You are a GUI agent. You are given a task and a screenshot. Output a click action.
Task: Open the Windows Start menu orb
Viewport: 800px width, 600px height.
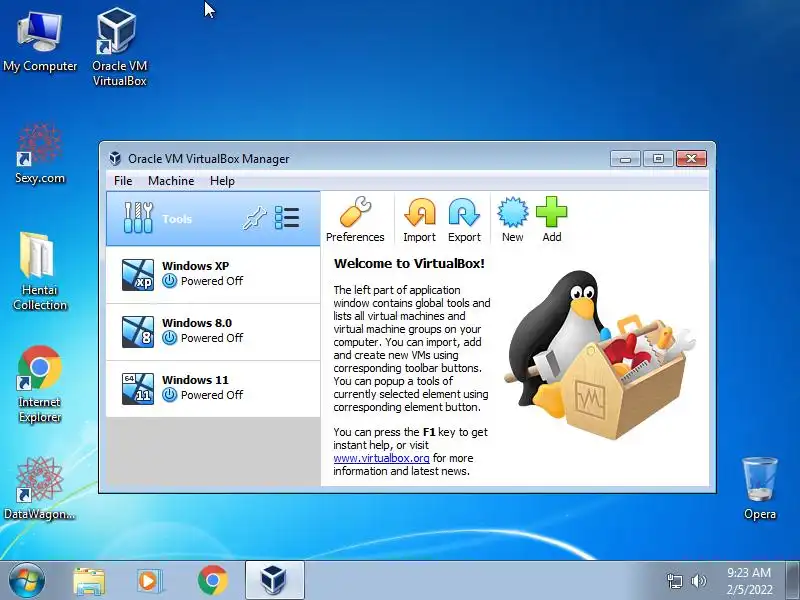pyautogui.click(x=27, y=580)
